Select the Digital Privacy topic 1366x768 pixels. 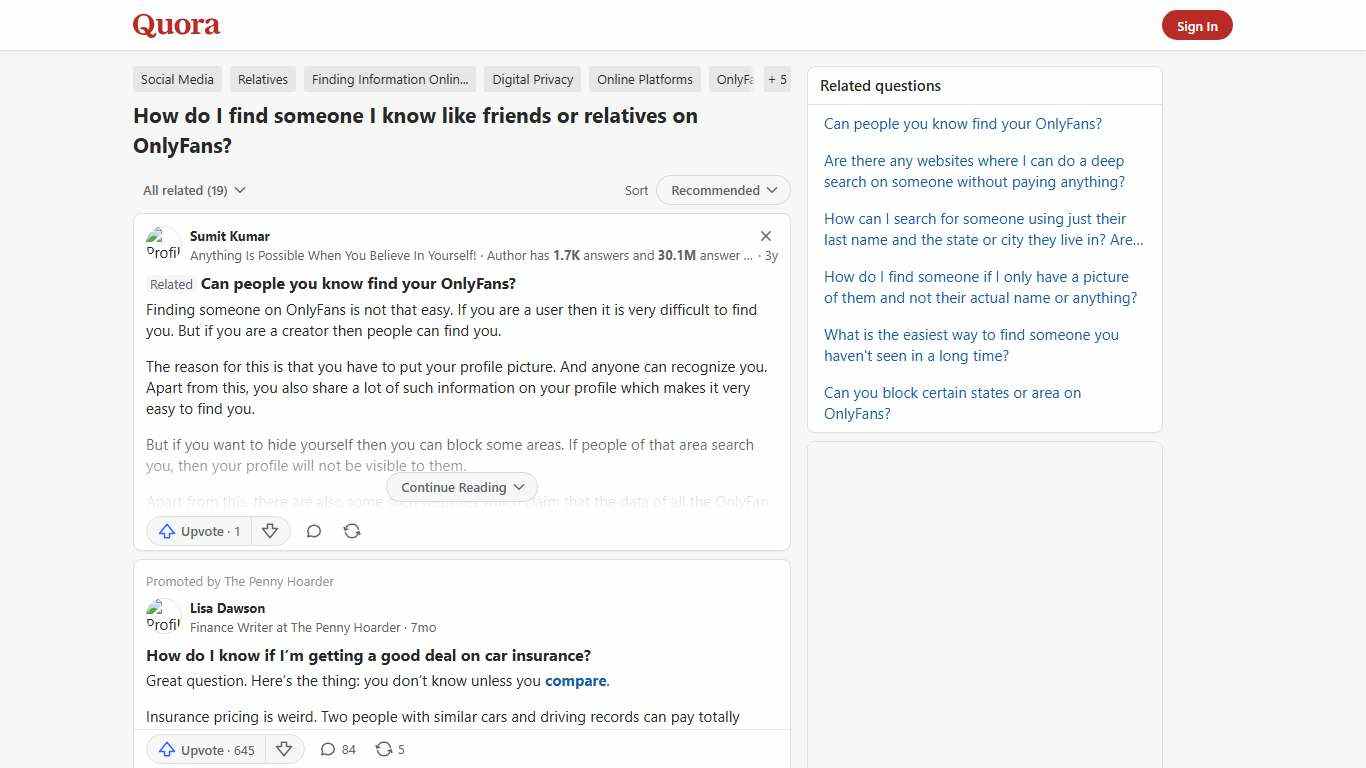click(532, 79)
